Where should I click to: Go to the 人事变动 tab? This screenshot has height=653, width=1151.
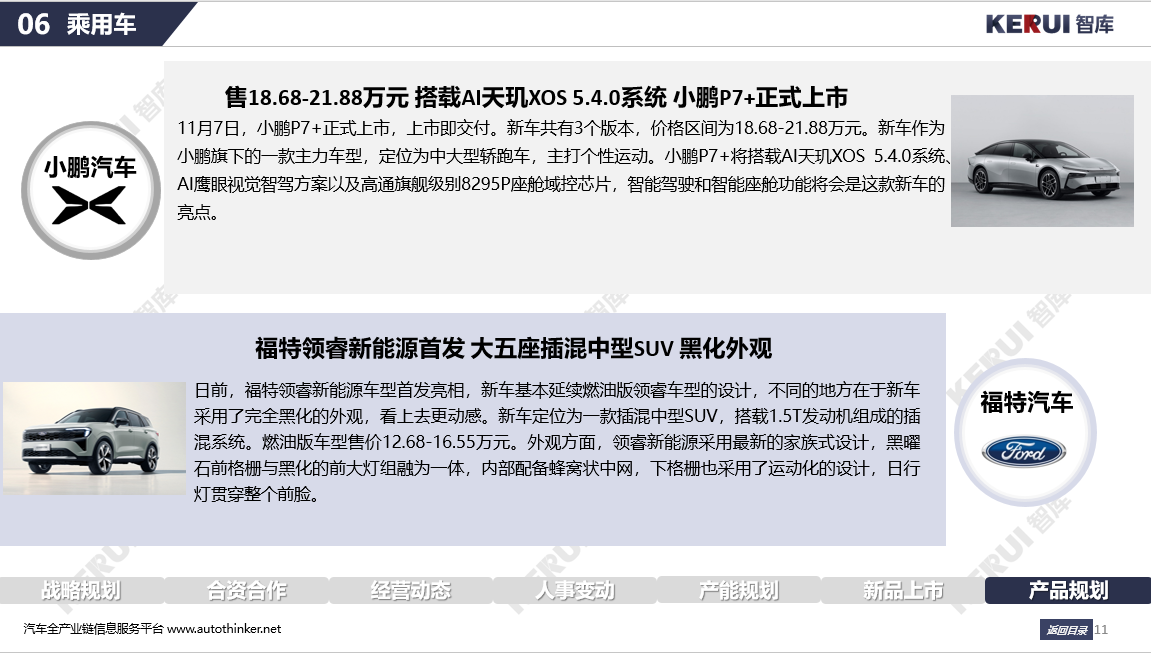coord(575,590)
